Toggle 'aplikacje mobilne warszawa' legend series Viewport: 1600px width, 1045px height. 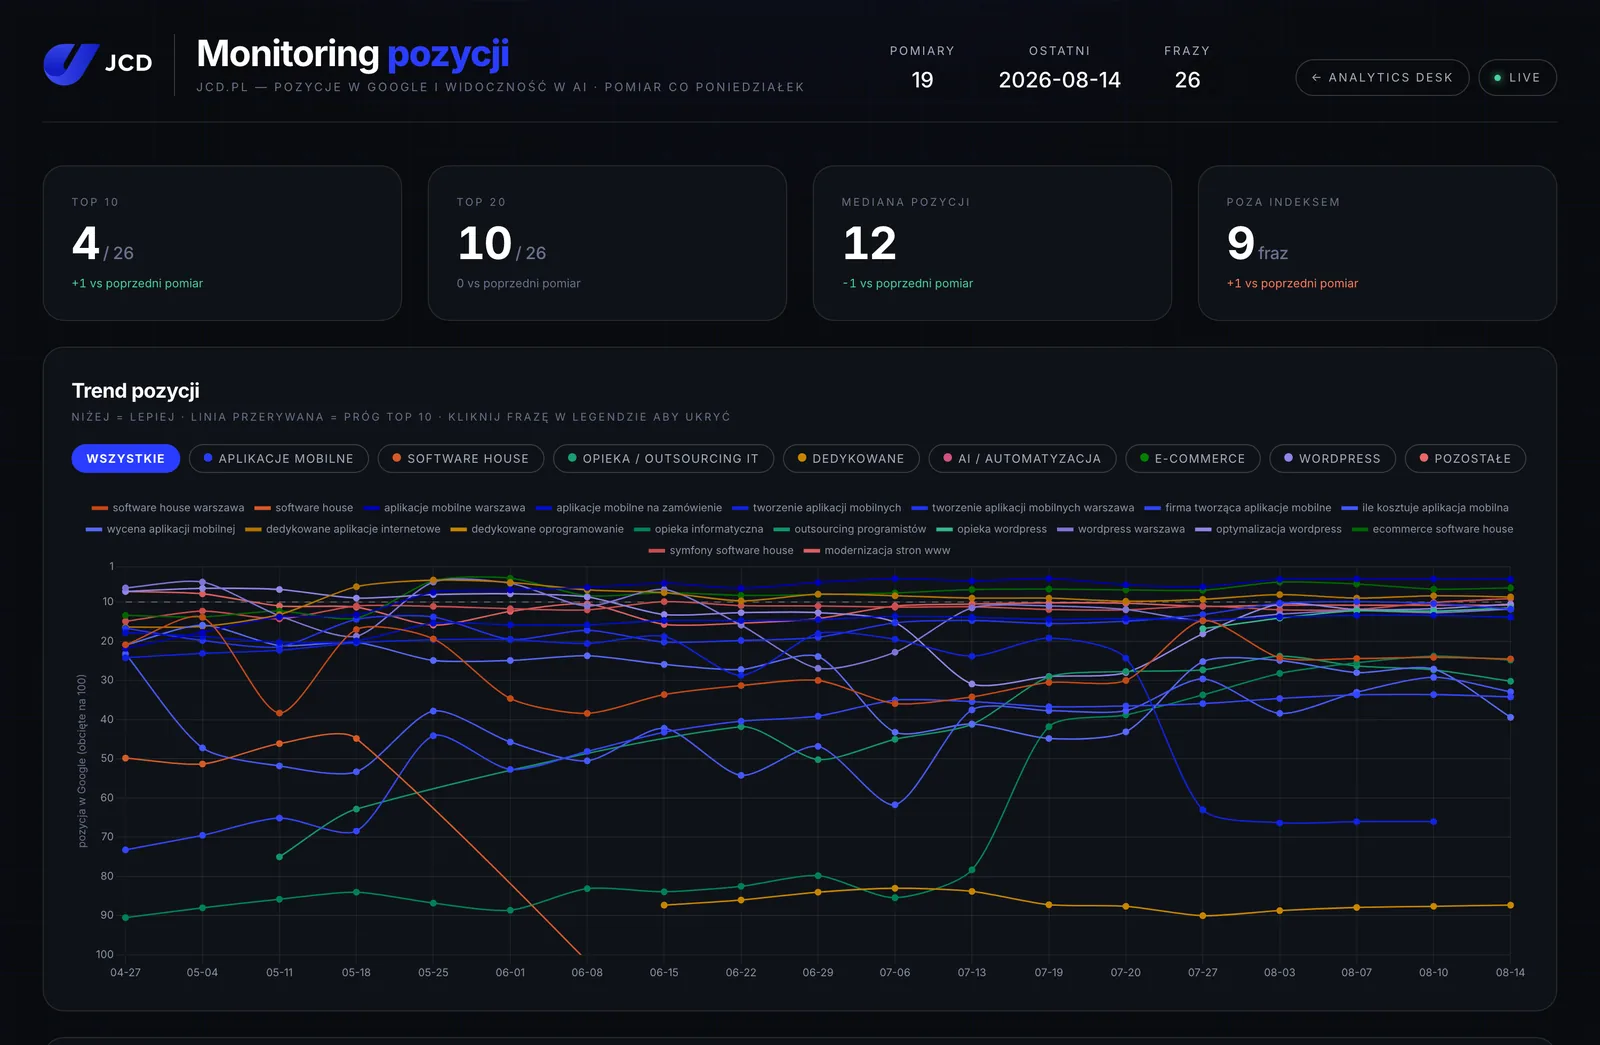(444, 508)
